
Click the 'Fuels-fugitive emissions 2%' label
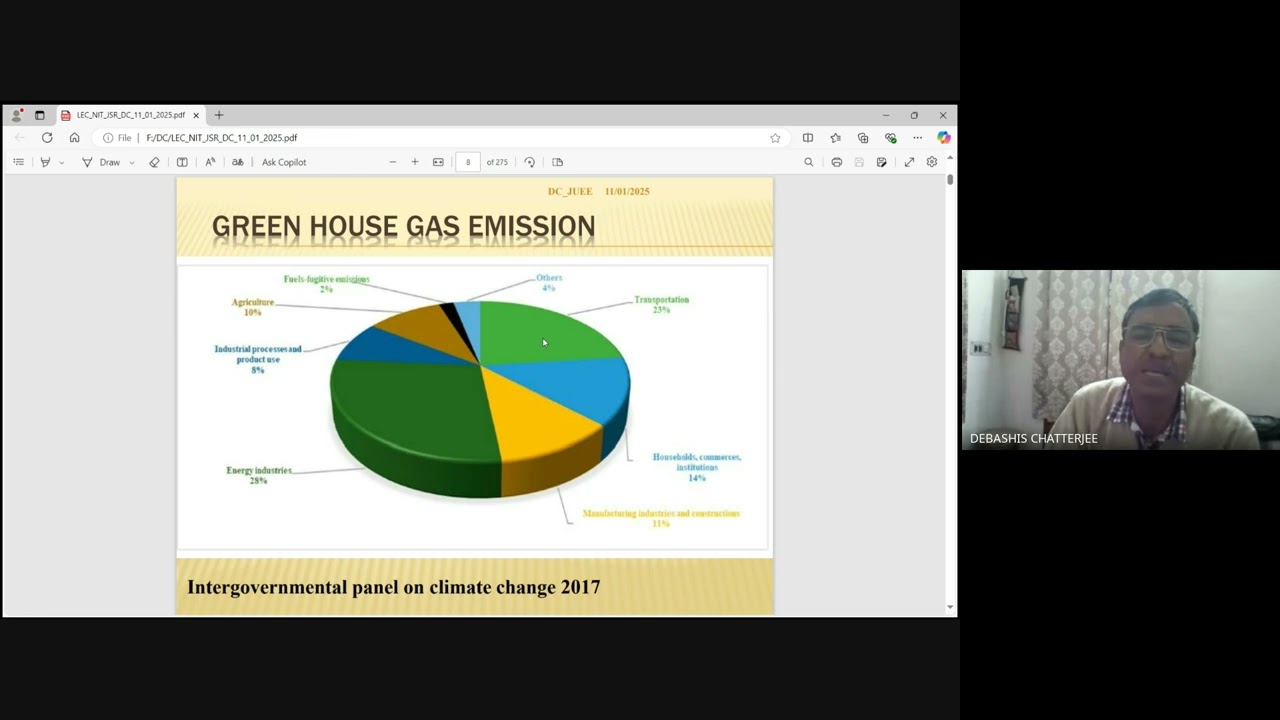[326, 284]
